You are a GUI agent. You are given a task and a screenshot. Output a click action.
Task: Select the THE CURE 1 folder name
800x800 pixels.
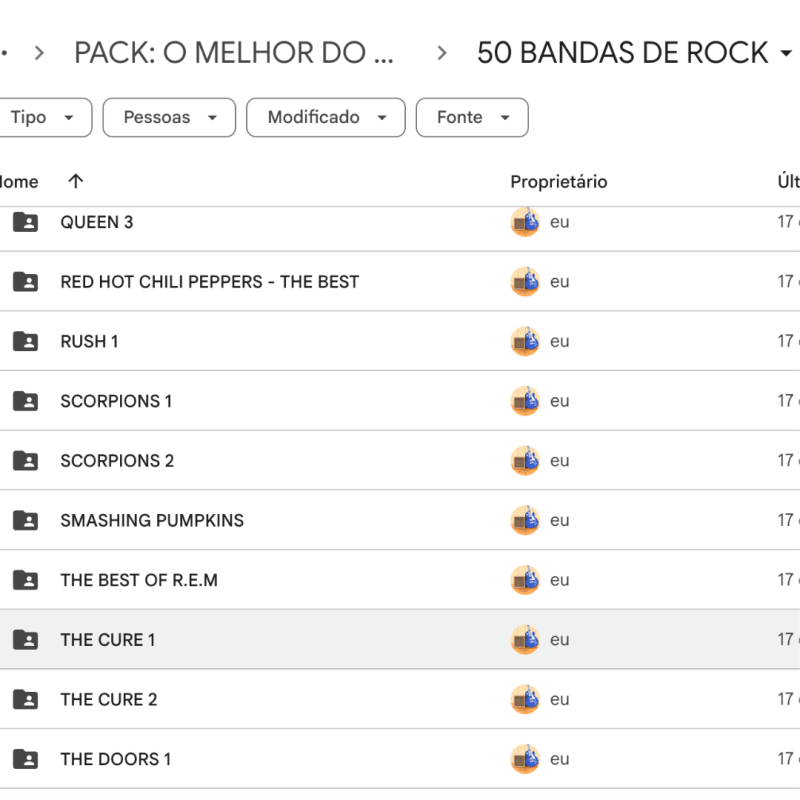point(107,640)
